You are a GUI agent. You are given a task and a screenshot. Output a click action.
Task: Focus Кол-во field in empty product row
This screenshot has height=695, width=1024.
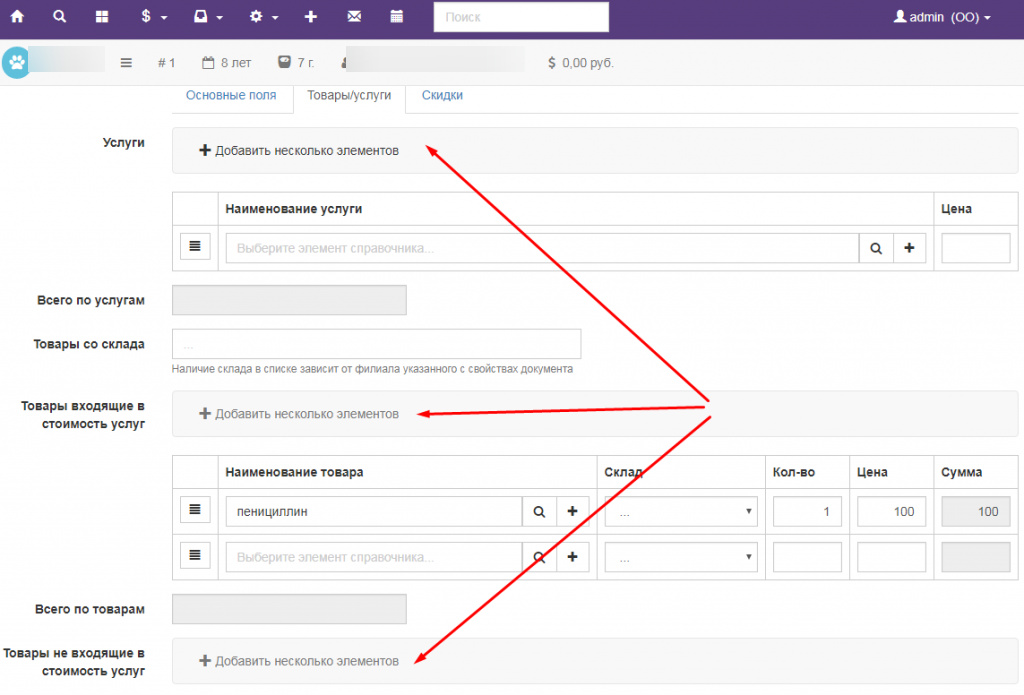click(807, 557)
